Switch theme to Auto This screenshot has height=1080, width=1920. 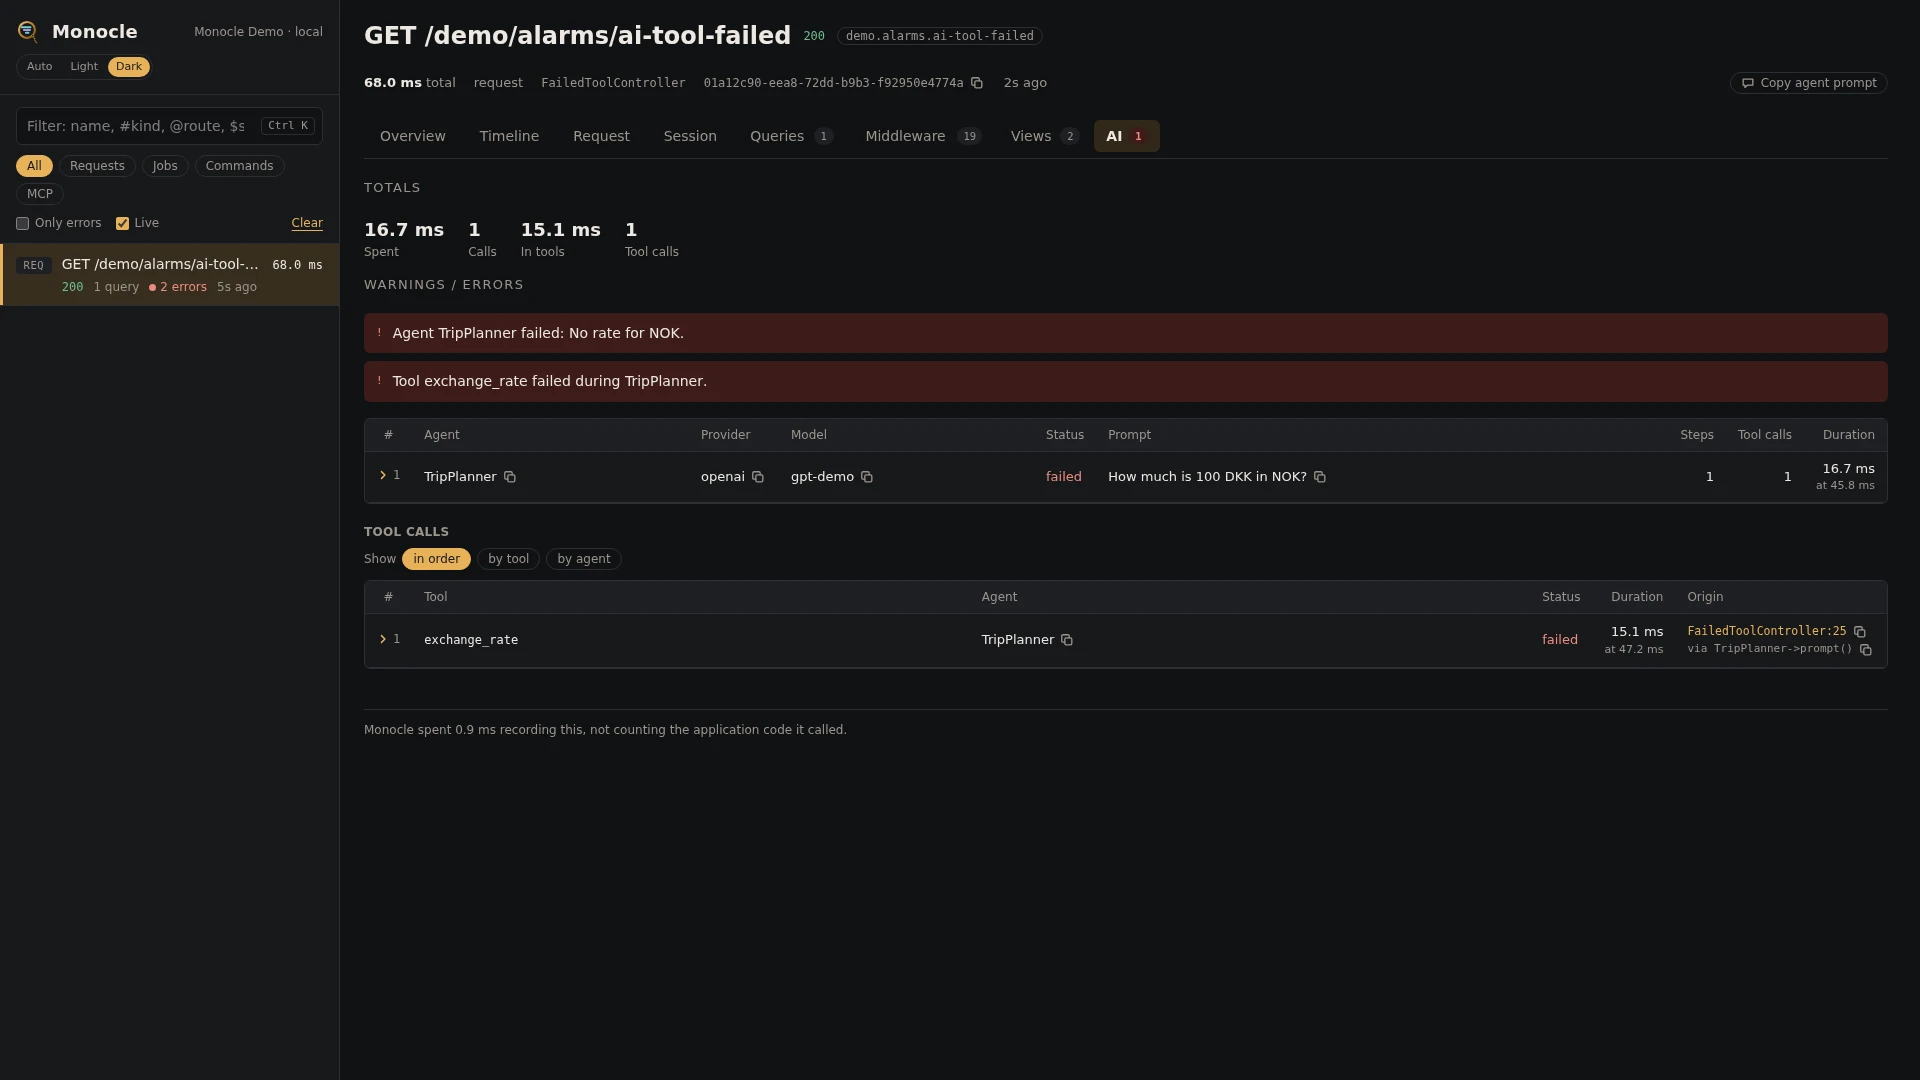pyautogui.click(x=40, y=67)
